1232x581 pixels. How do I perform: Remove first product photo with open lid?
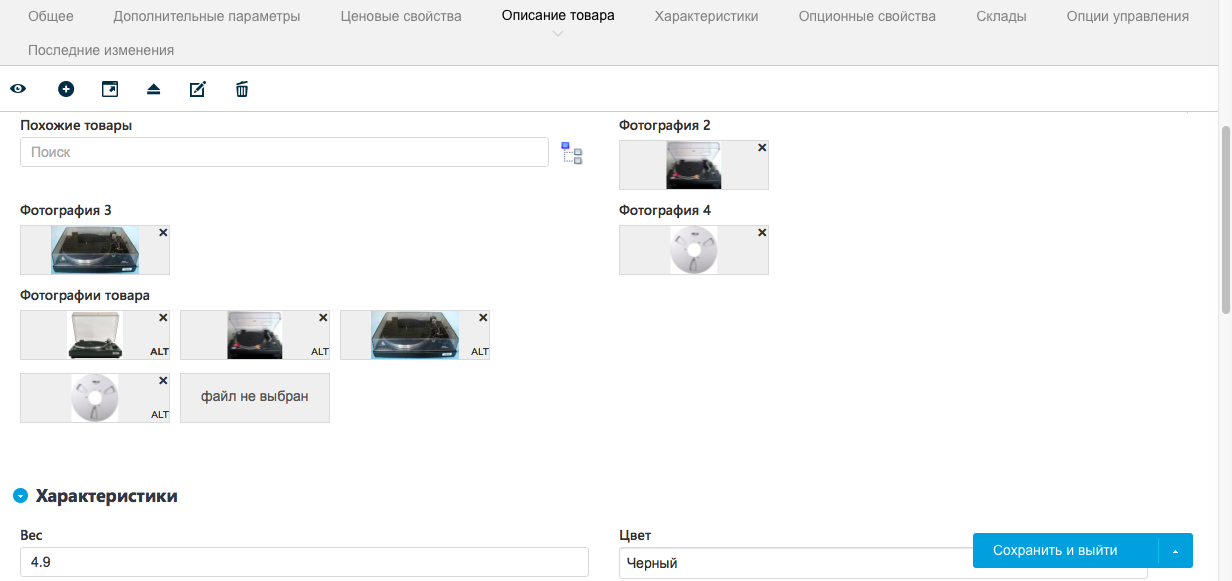pyautogui.click(x=163, y=317)
